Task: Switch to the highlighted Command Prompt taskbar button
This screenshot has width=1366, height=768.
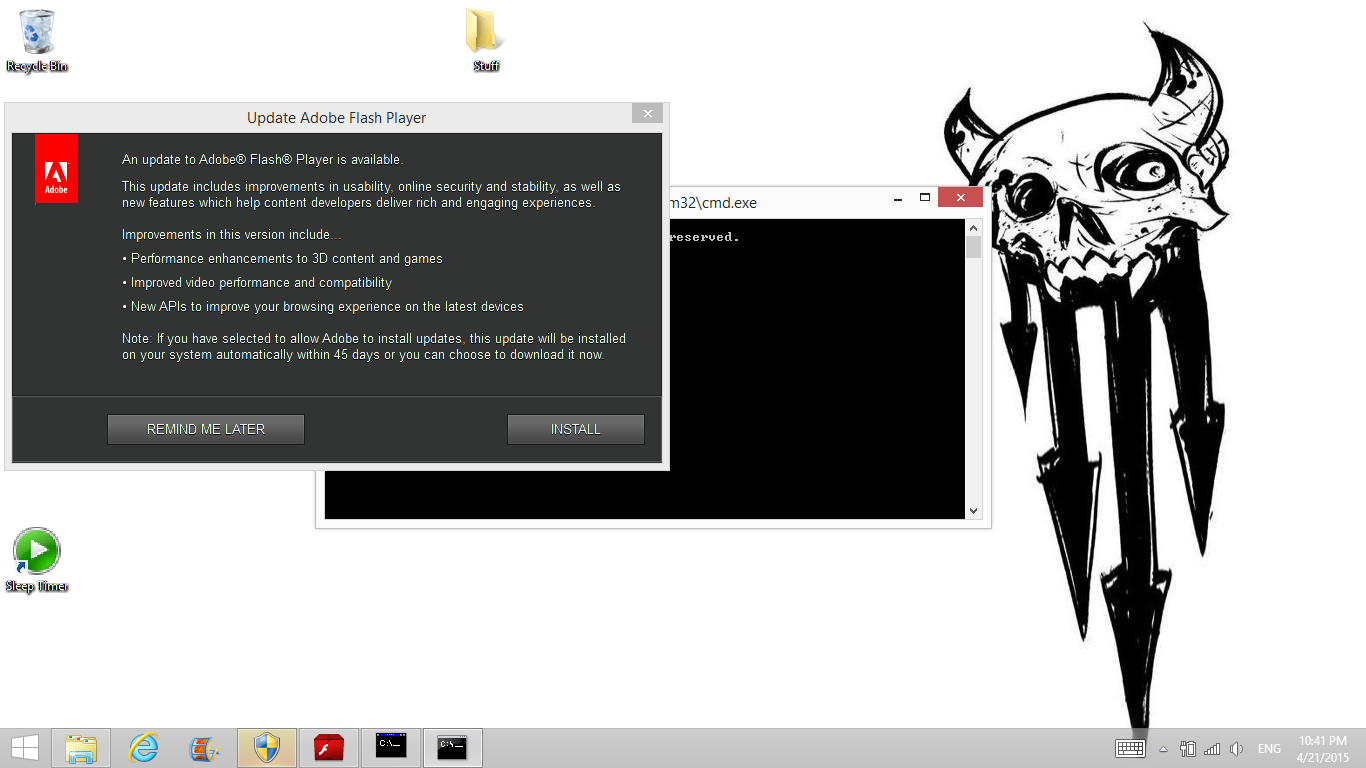Action: (x=453, y=748)
